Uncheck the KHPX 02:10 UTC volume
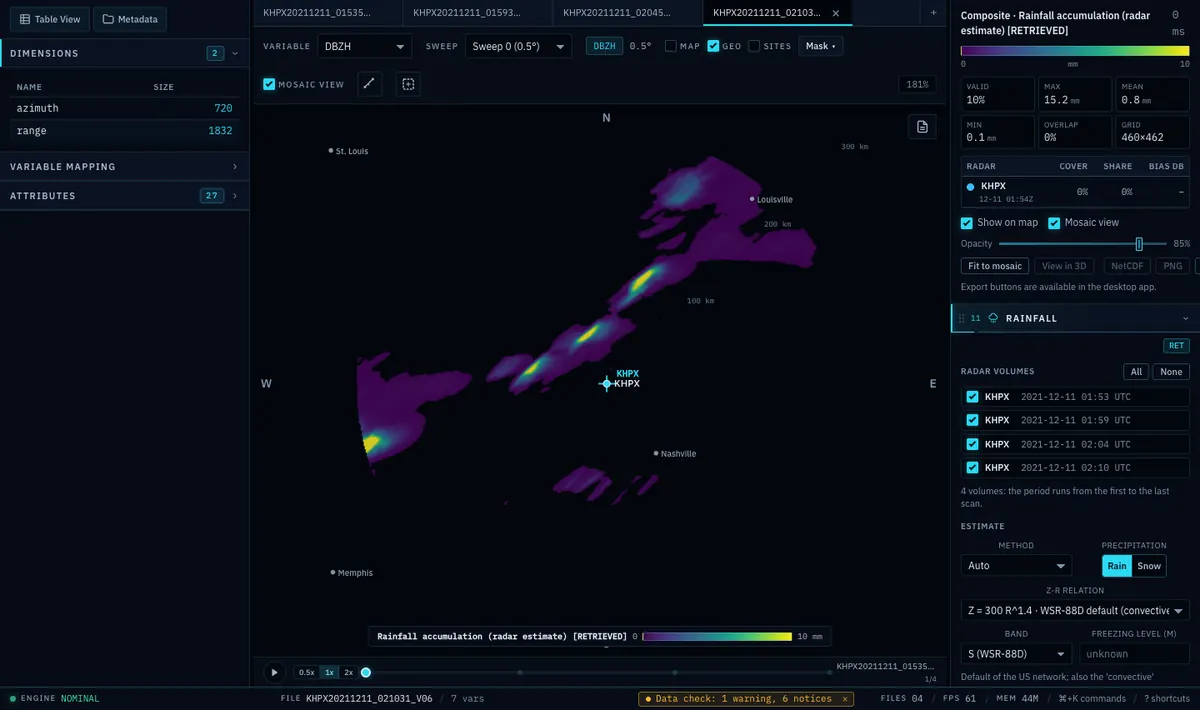 pyautogui.click(x=972, y=467)
